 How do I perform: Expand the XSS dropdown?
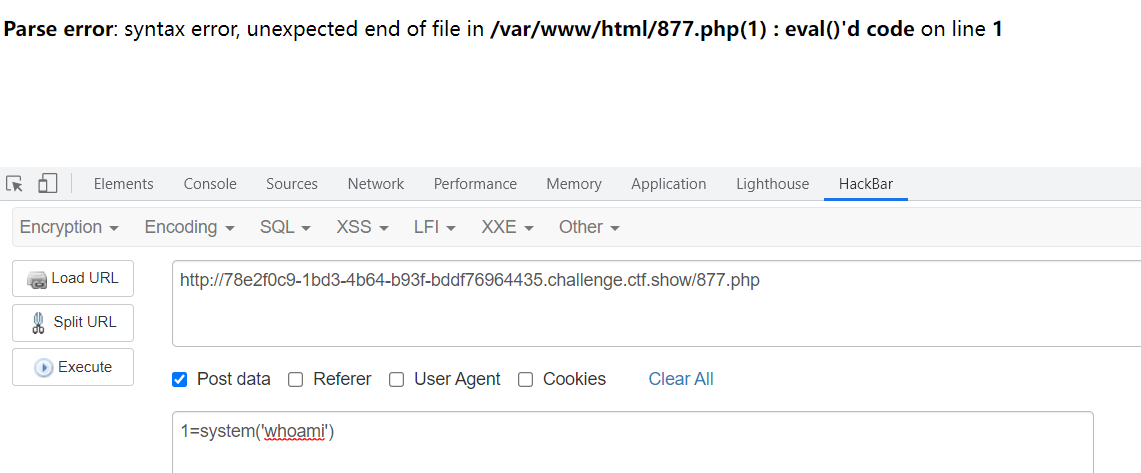point(362,227)
